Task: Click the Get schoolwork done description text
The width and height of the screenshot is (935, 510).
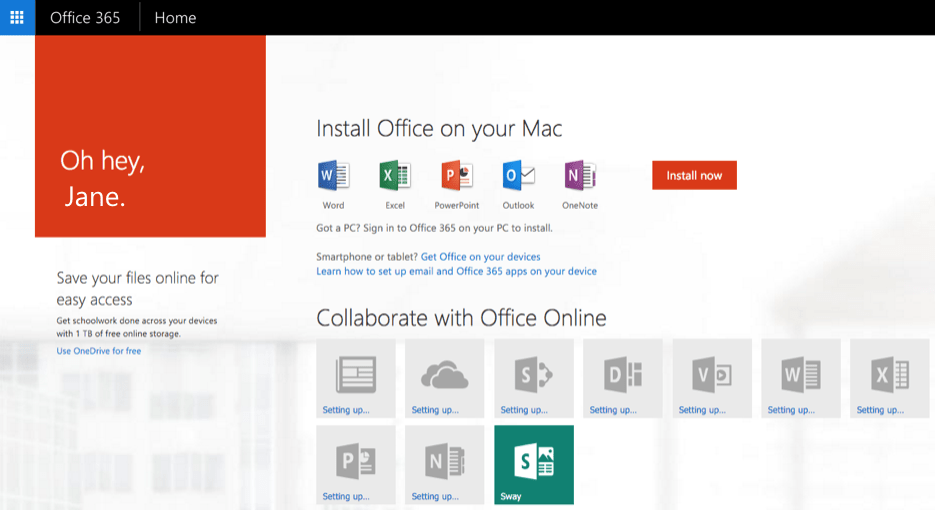Action: pyautogui.click(x=137, y=327)
